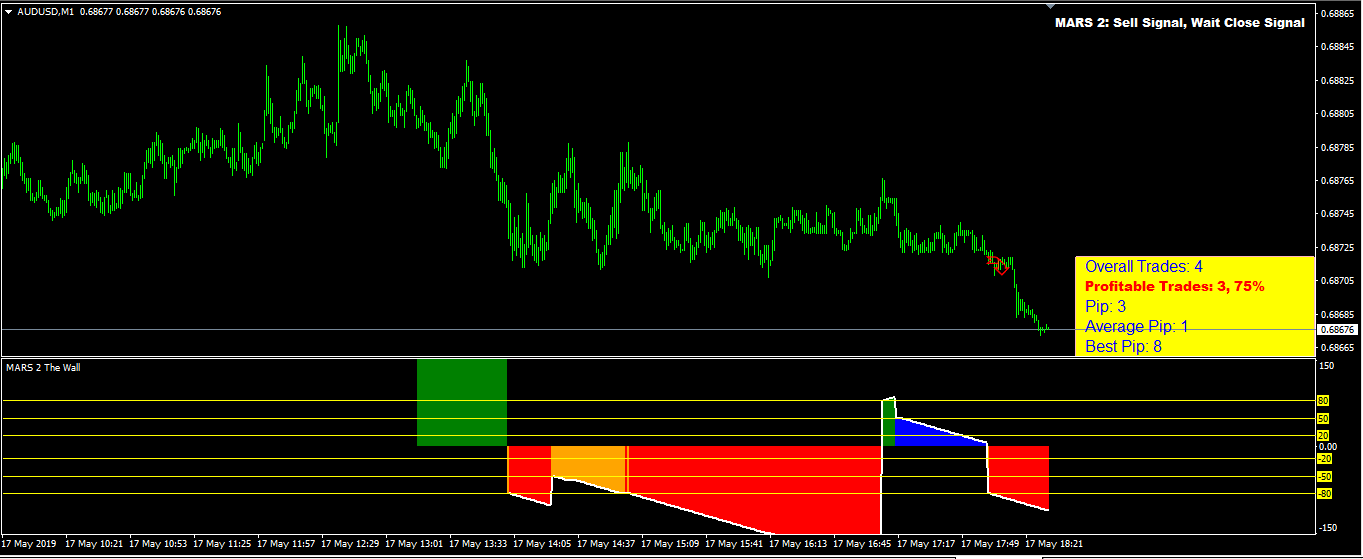Click the indicator level label 20

(x=1323, y=435)
